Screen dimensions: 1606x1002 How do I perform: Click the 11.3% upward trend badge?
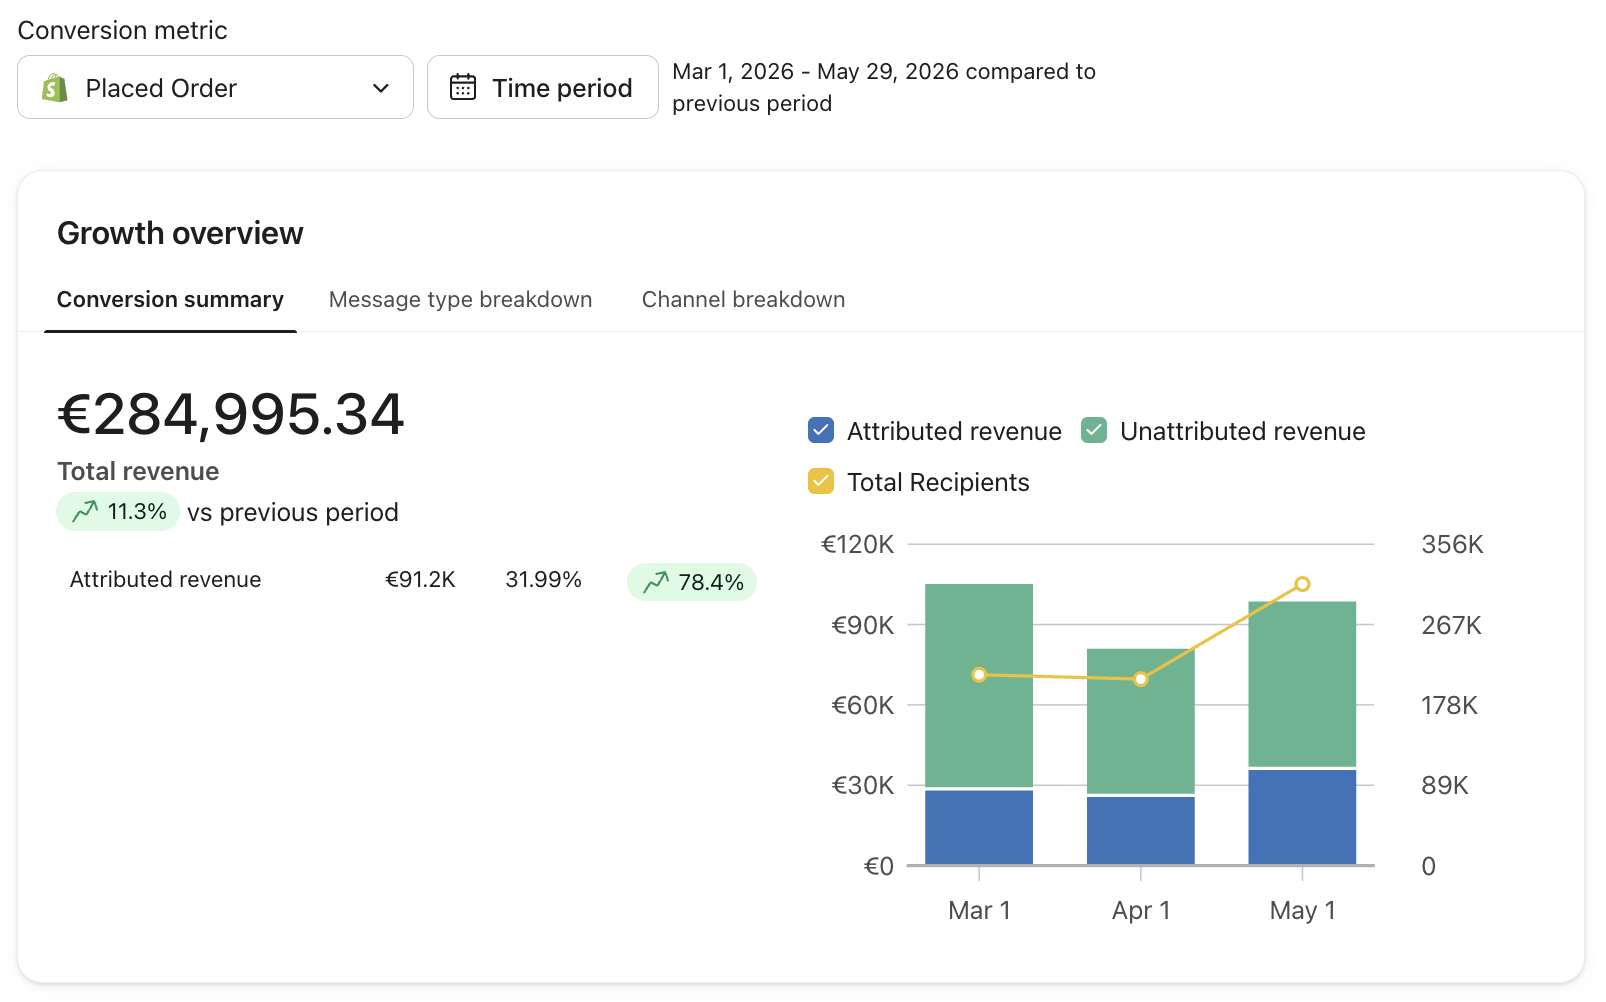click(x=118, y=512)
